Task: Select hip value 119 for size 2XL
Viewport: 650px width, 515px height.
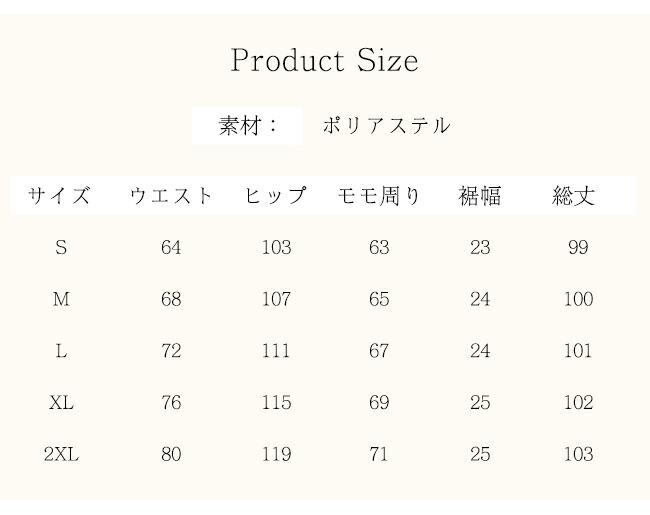Action: tap(276, 455)
